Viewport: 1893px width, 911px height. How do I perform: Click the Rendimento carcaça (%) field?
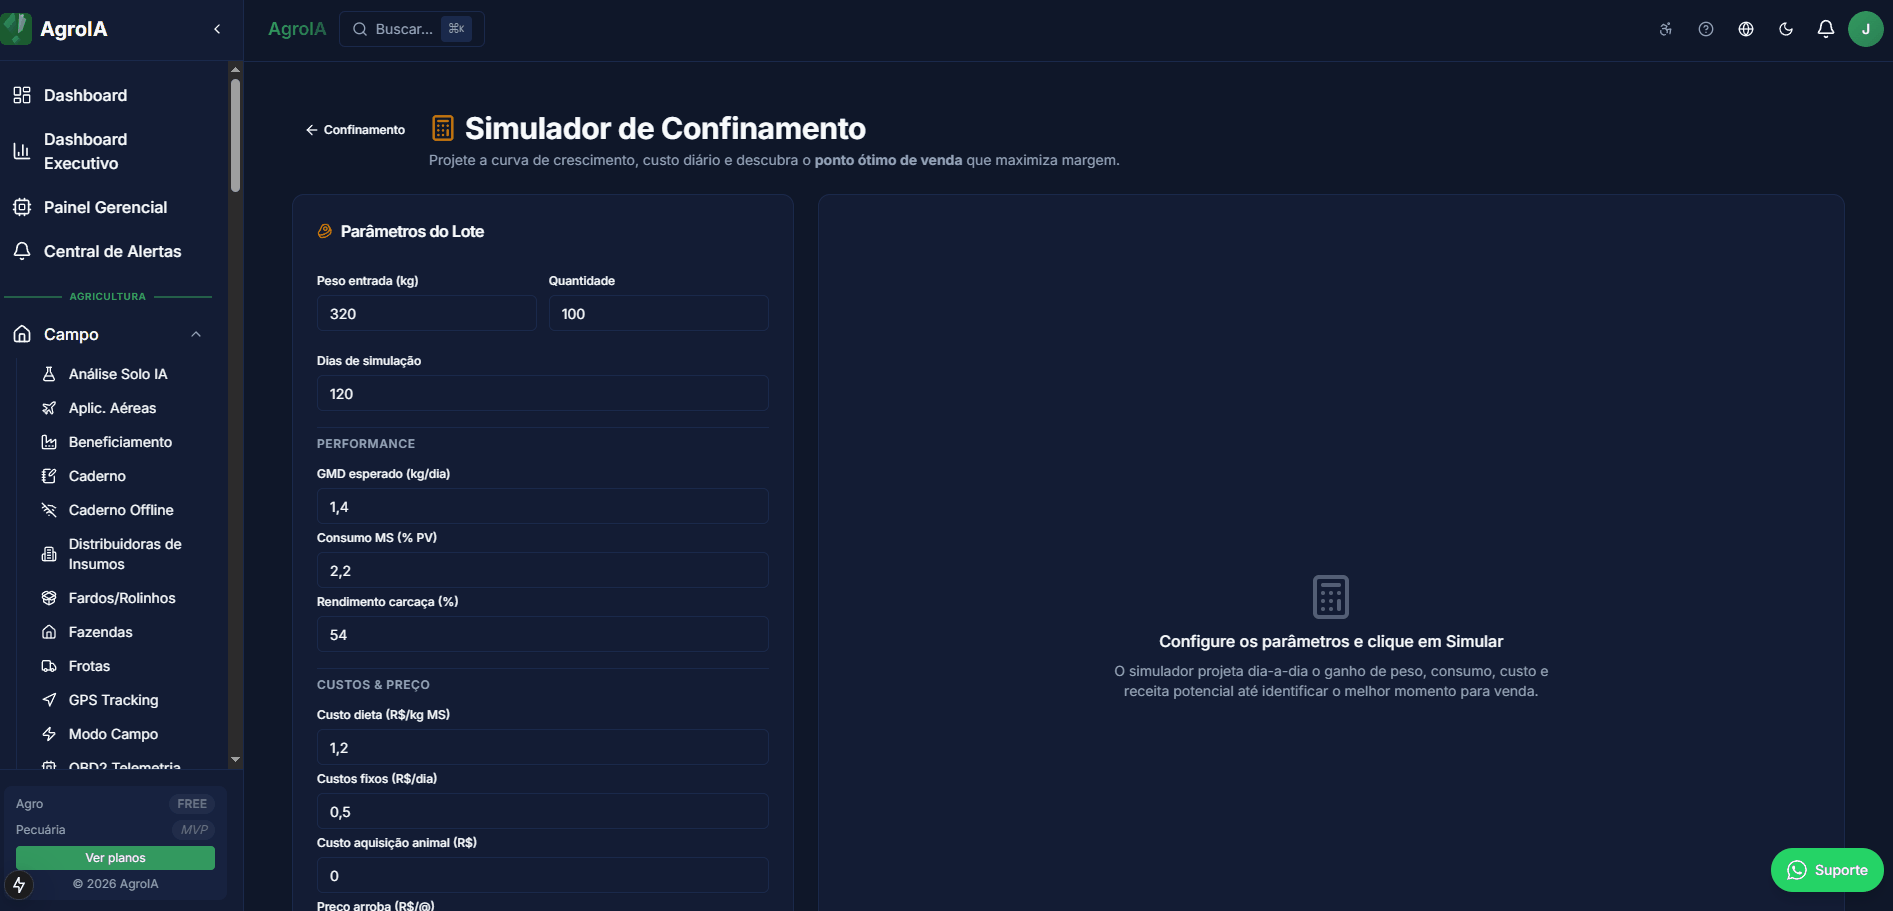(543, 634)
